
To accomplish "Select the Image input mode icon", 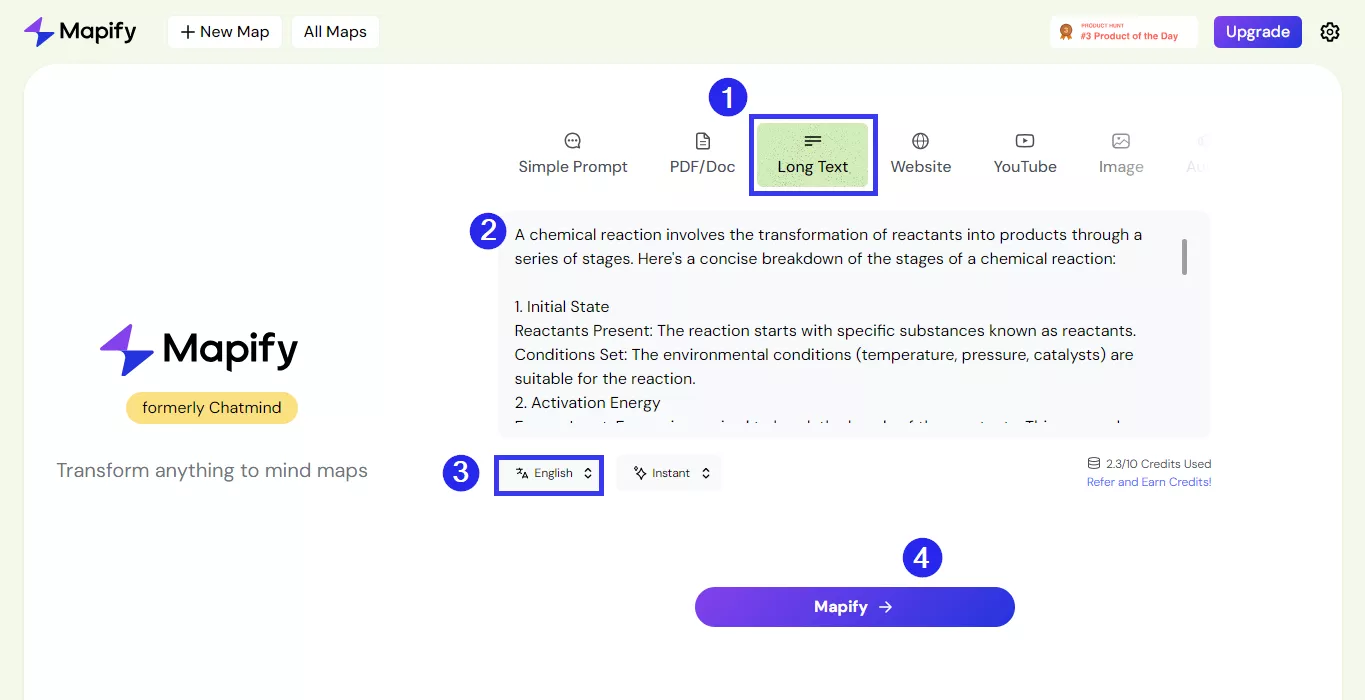I will point(1120,139).
